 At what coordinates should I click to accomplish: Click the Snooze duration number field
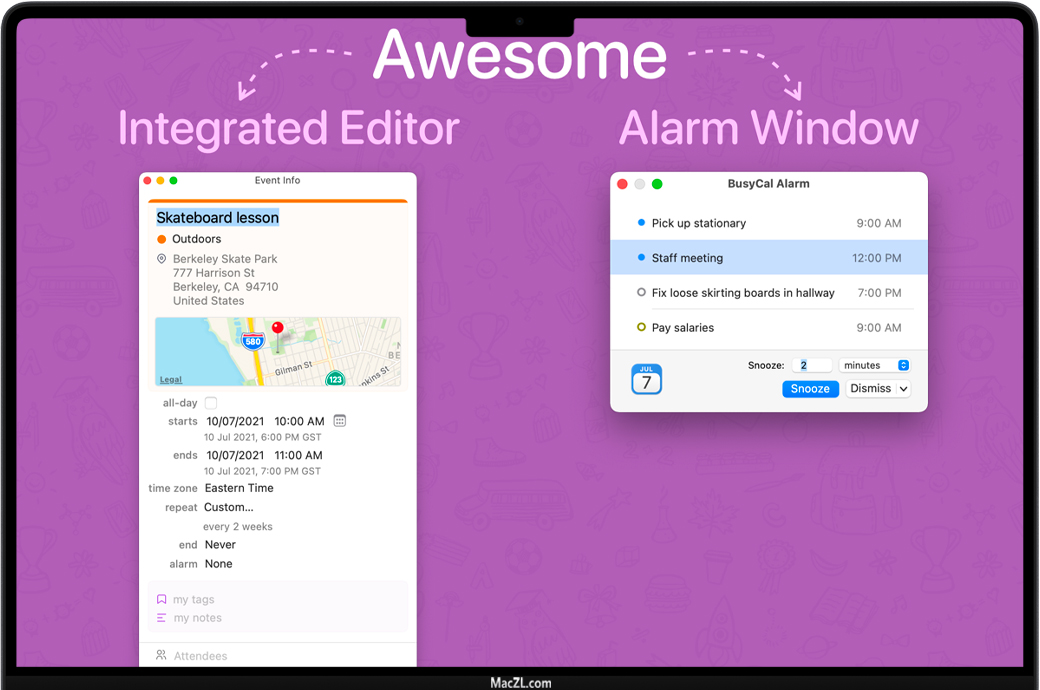(x=812, y=366)
